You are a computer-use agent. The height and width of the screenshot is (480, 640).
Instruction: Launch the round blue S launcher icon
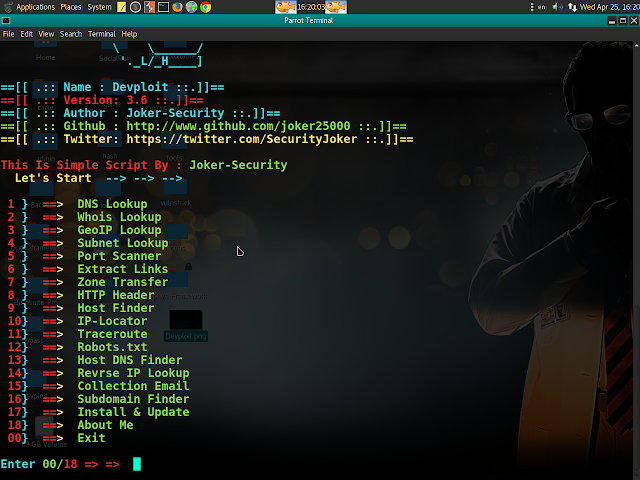135,7
